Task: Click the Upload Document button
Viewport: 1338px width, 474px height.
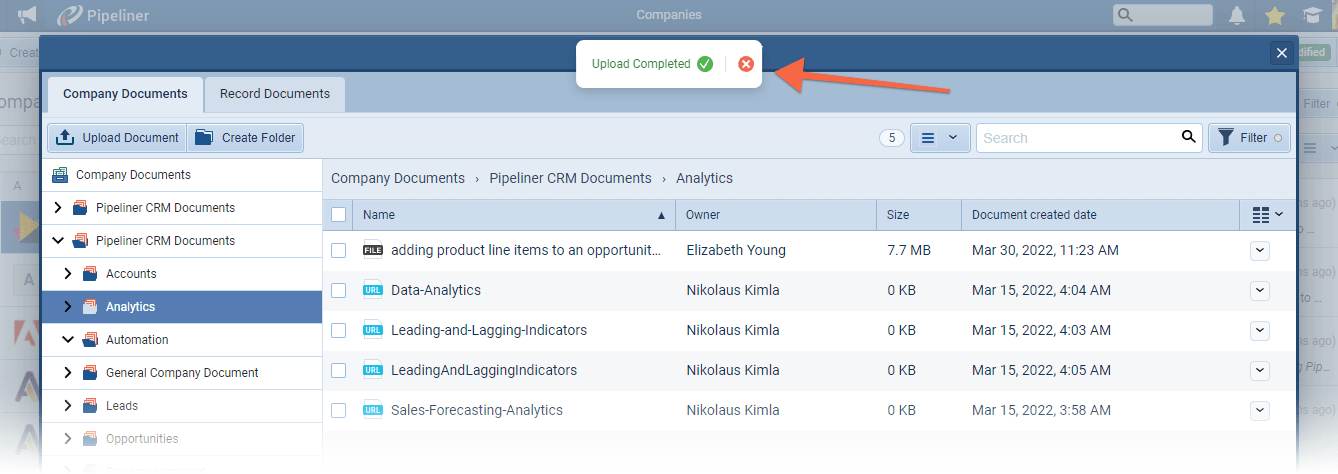Action: click(x=118, y=138)
